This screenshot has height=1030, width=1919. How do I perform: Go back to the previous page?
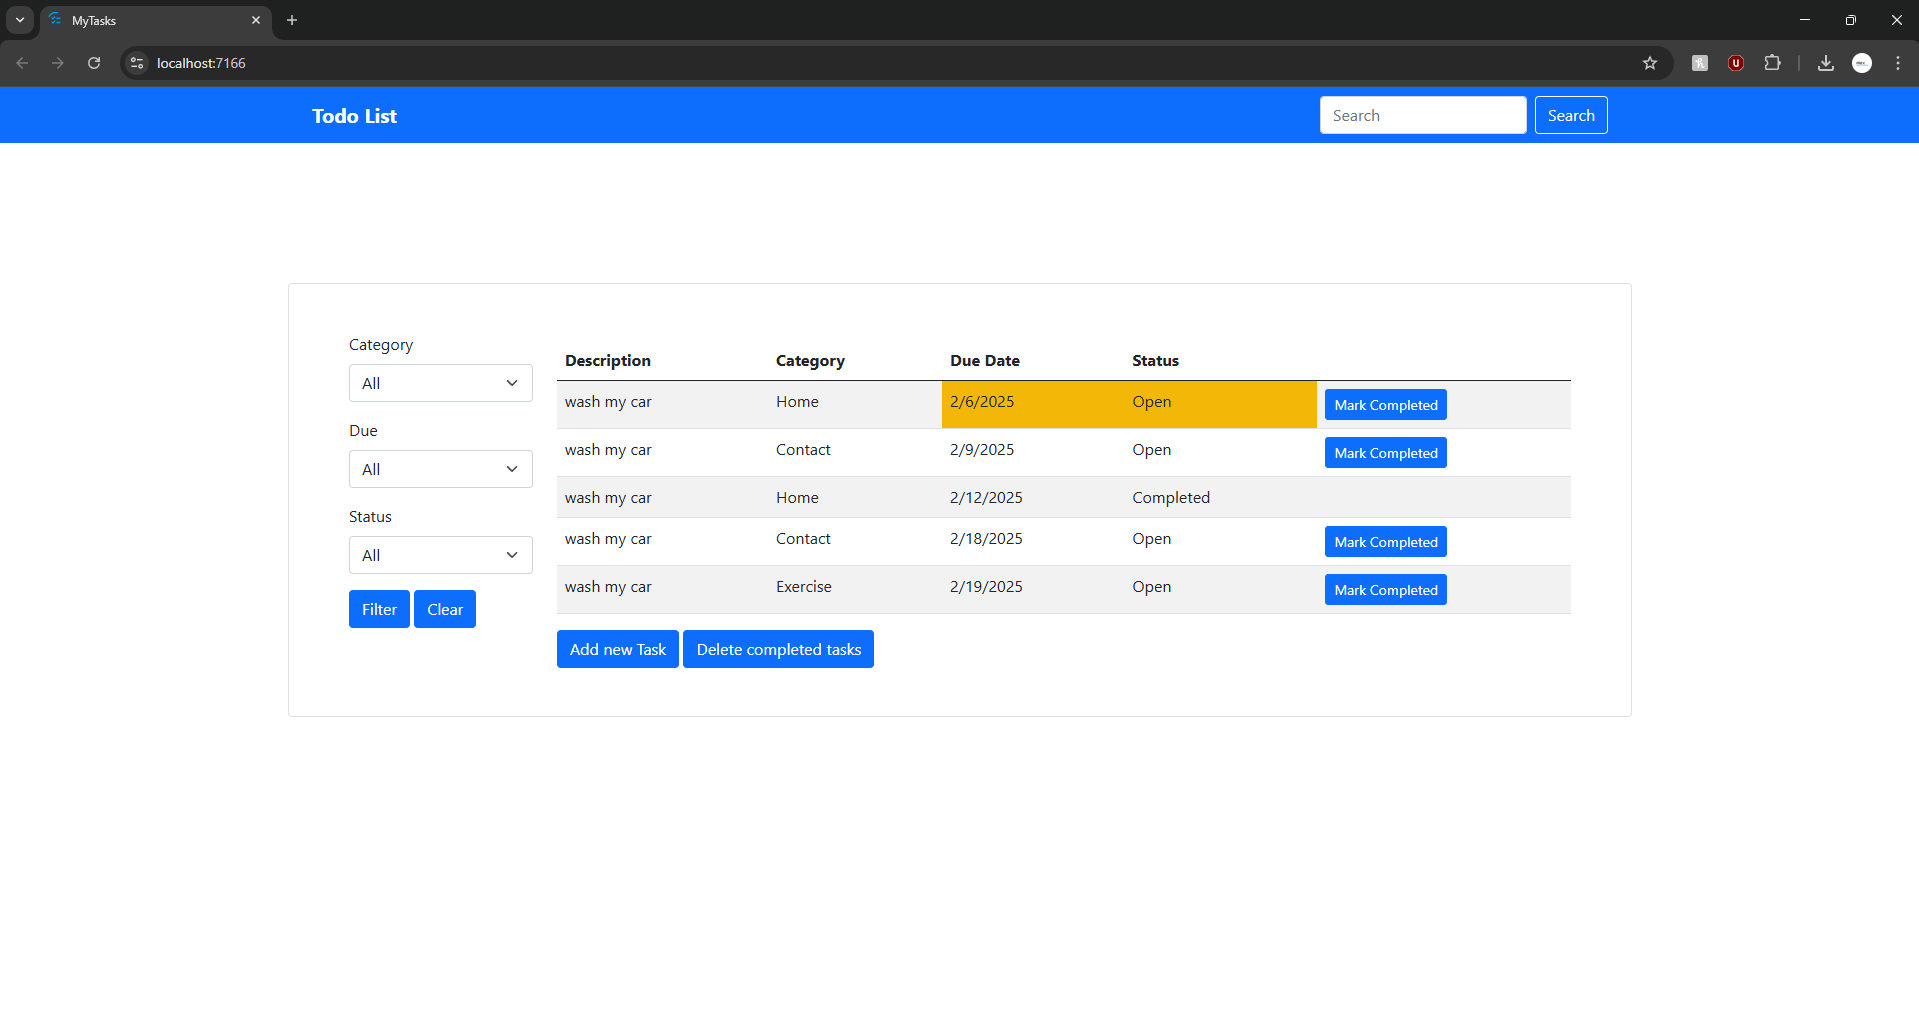point(22,63)
